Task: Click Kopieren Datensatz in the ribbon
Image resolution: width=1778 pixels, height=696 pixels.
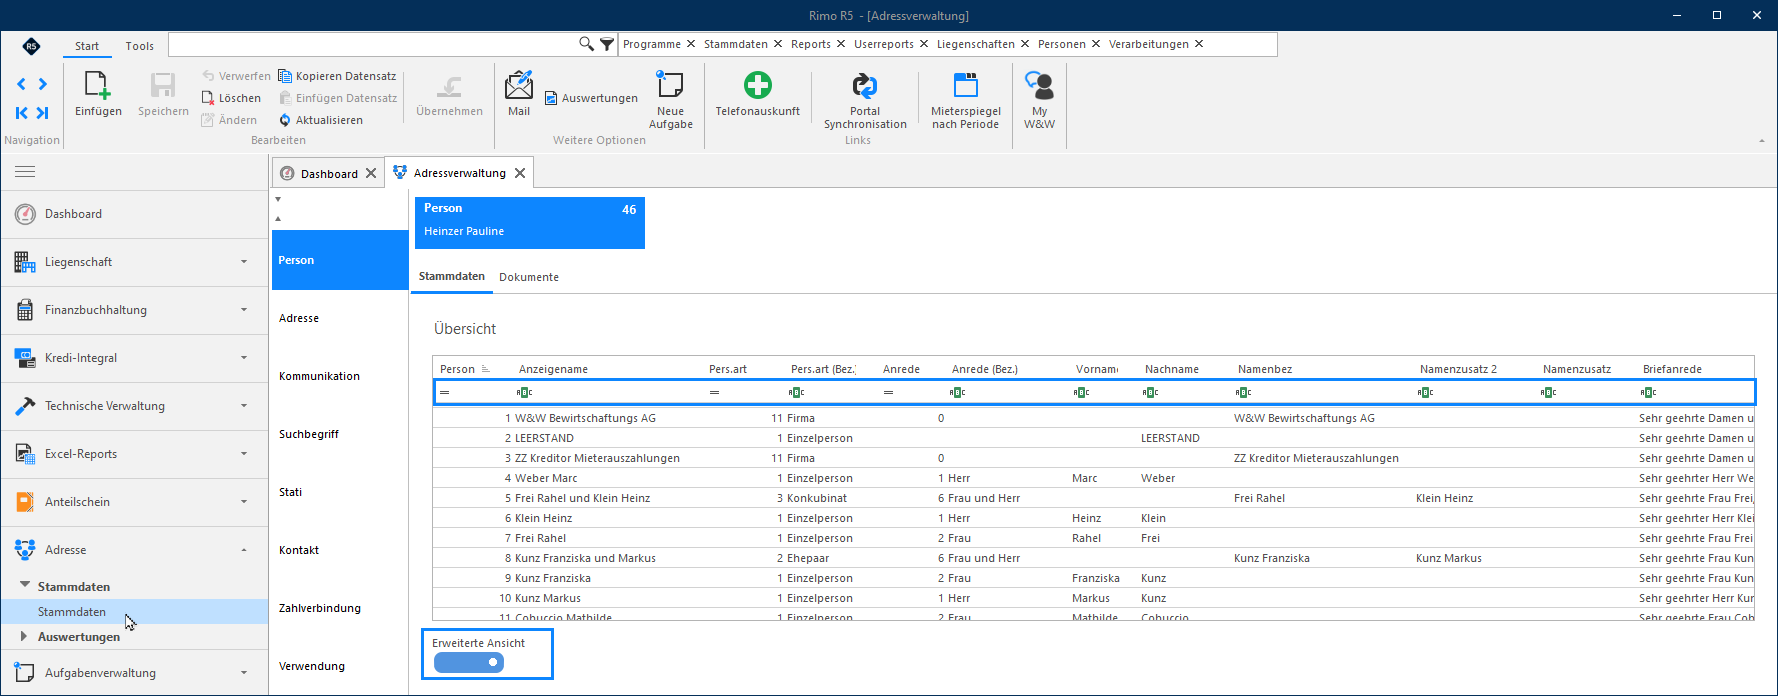Action: coord(337,76)
